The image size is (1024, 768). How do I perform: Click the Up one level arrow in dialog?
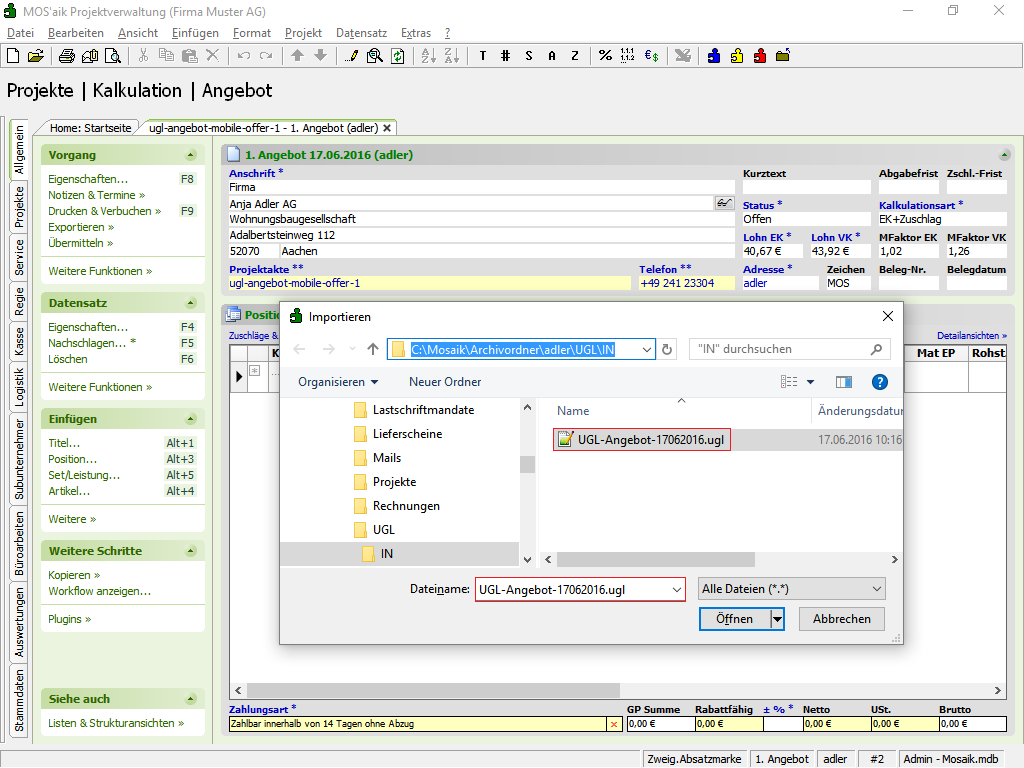point(373,349)
